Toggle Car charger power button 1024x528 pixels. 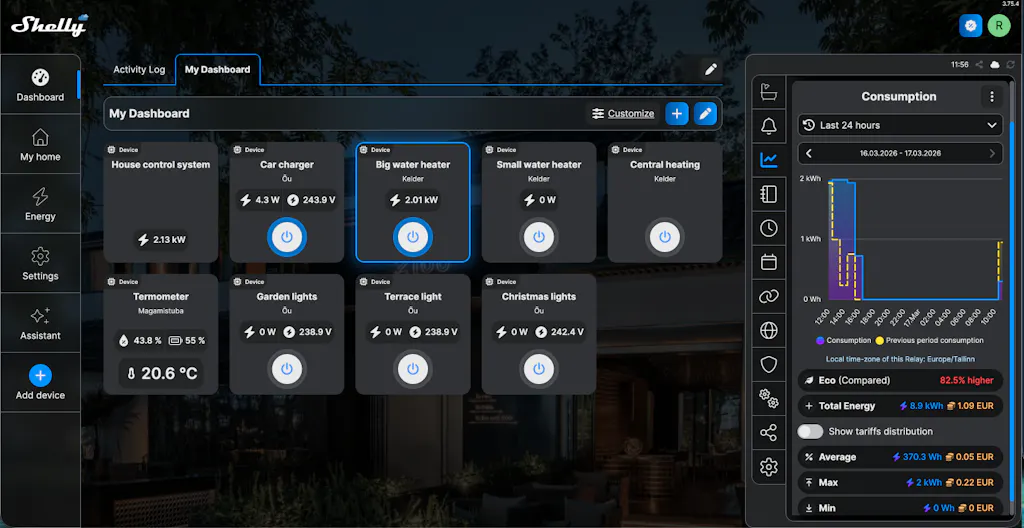coord(287,237)
